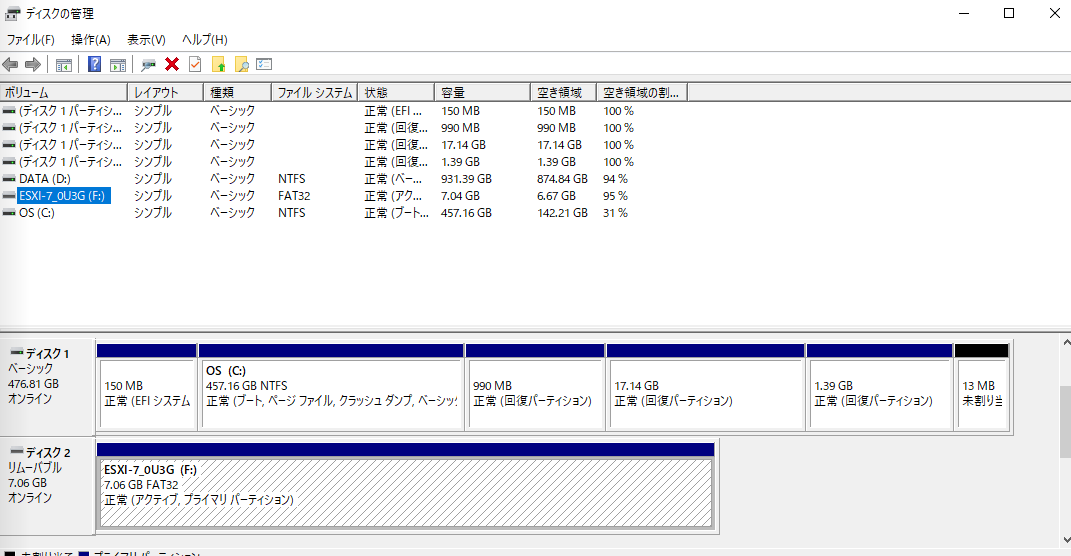Click the drive icon beside DATA (D:)

coord(9,179)
